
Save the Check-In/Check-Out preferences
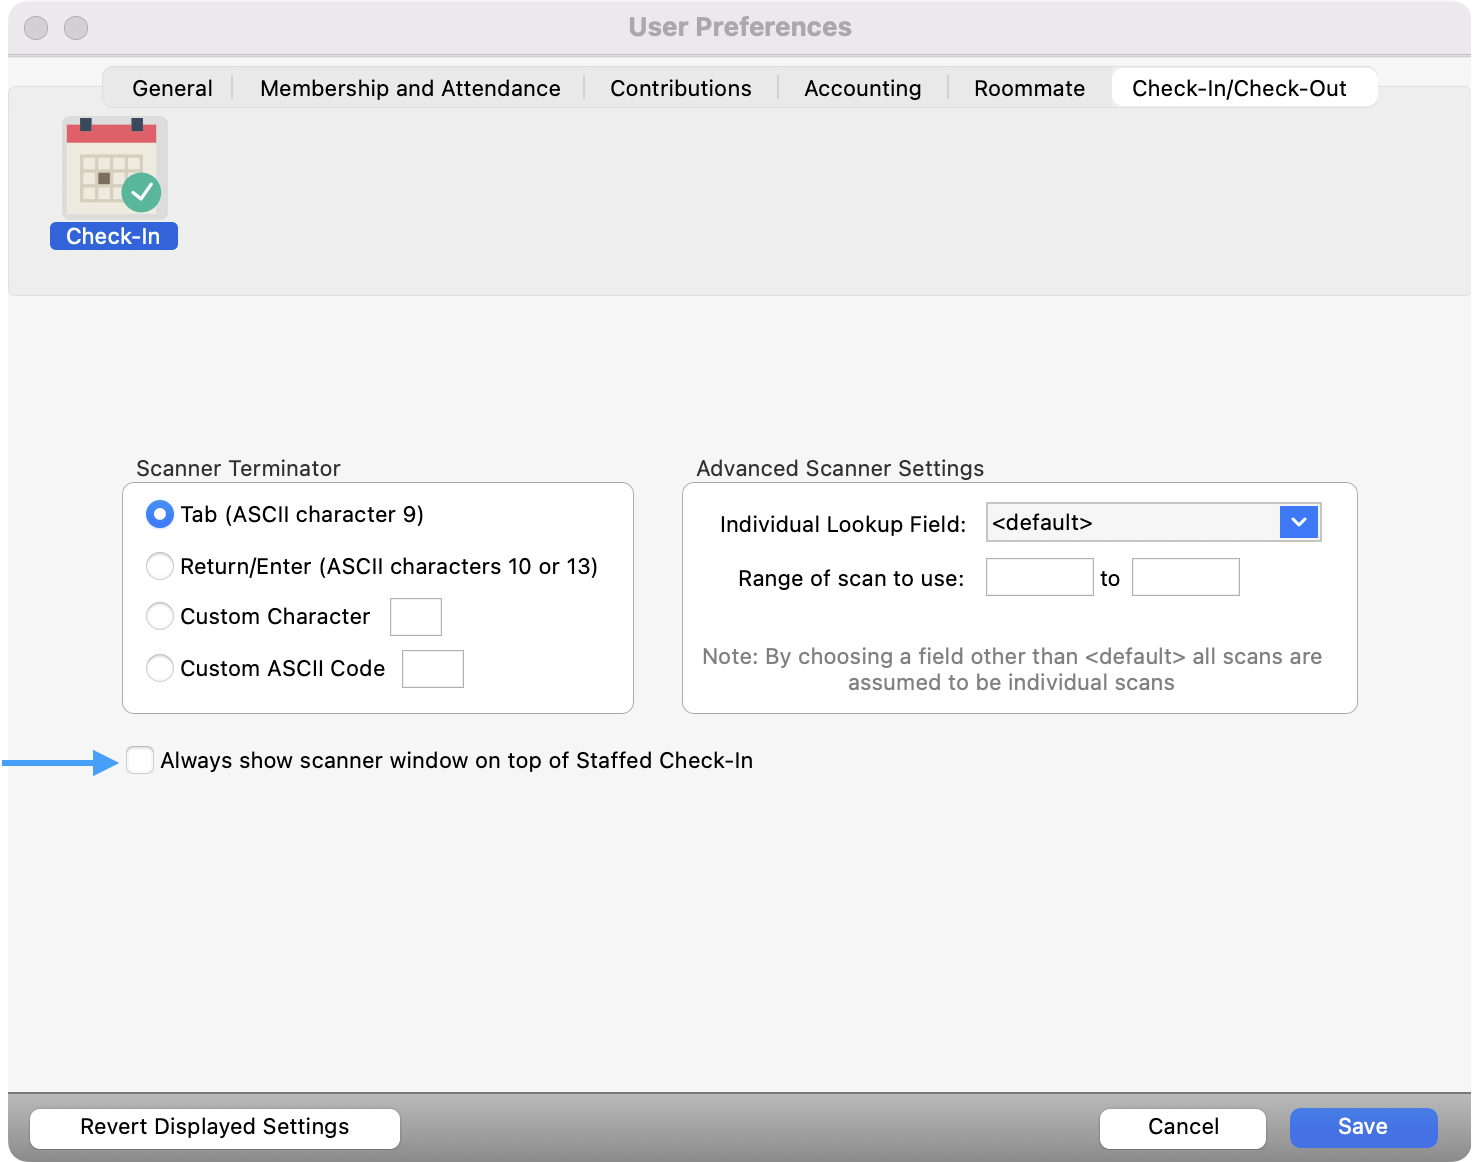coord(1362,1127)
